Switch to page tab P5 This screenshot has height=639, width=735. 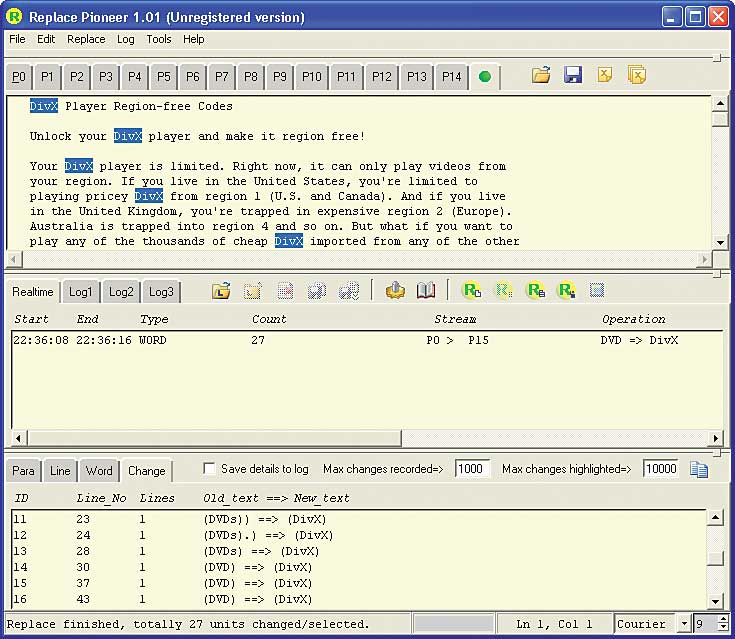(164, 77)
